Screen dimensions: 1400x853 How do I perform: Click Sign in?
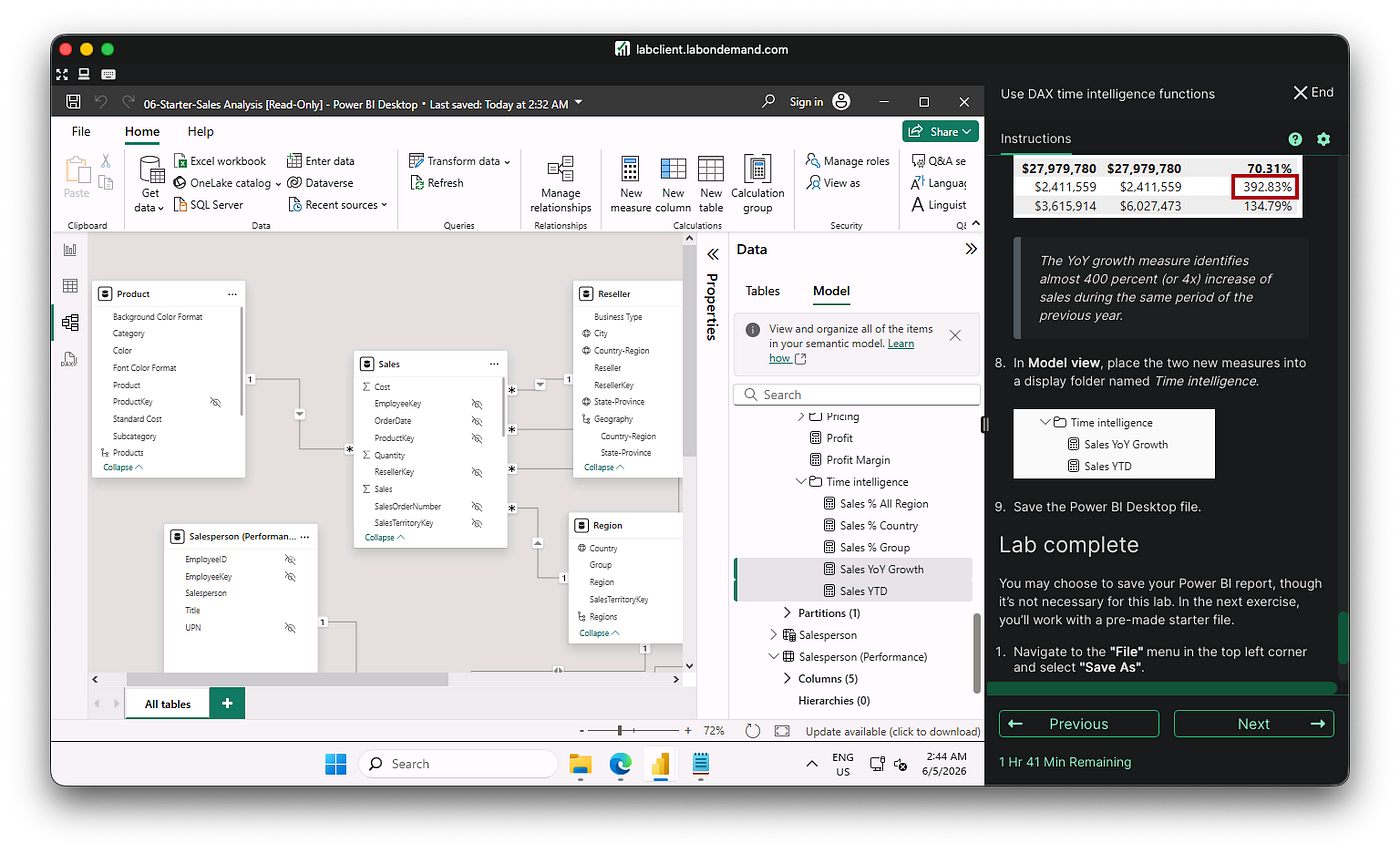click(806, 102)
